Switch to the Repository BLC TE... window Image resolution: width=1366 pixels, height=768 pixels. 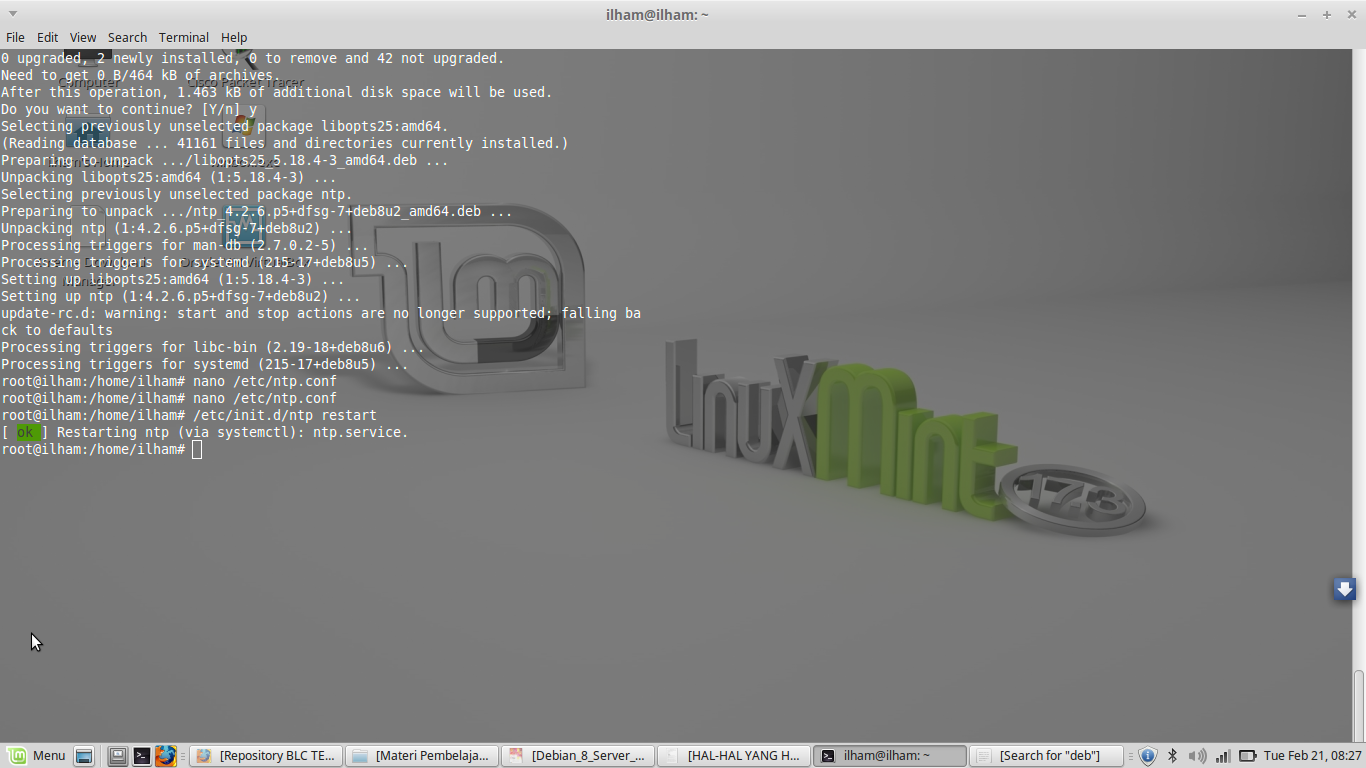pos(265,756)
